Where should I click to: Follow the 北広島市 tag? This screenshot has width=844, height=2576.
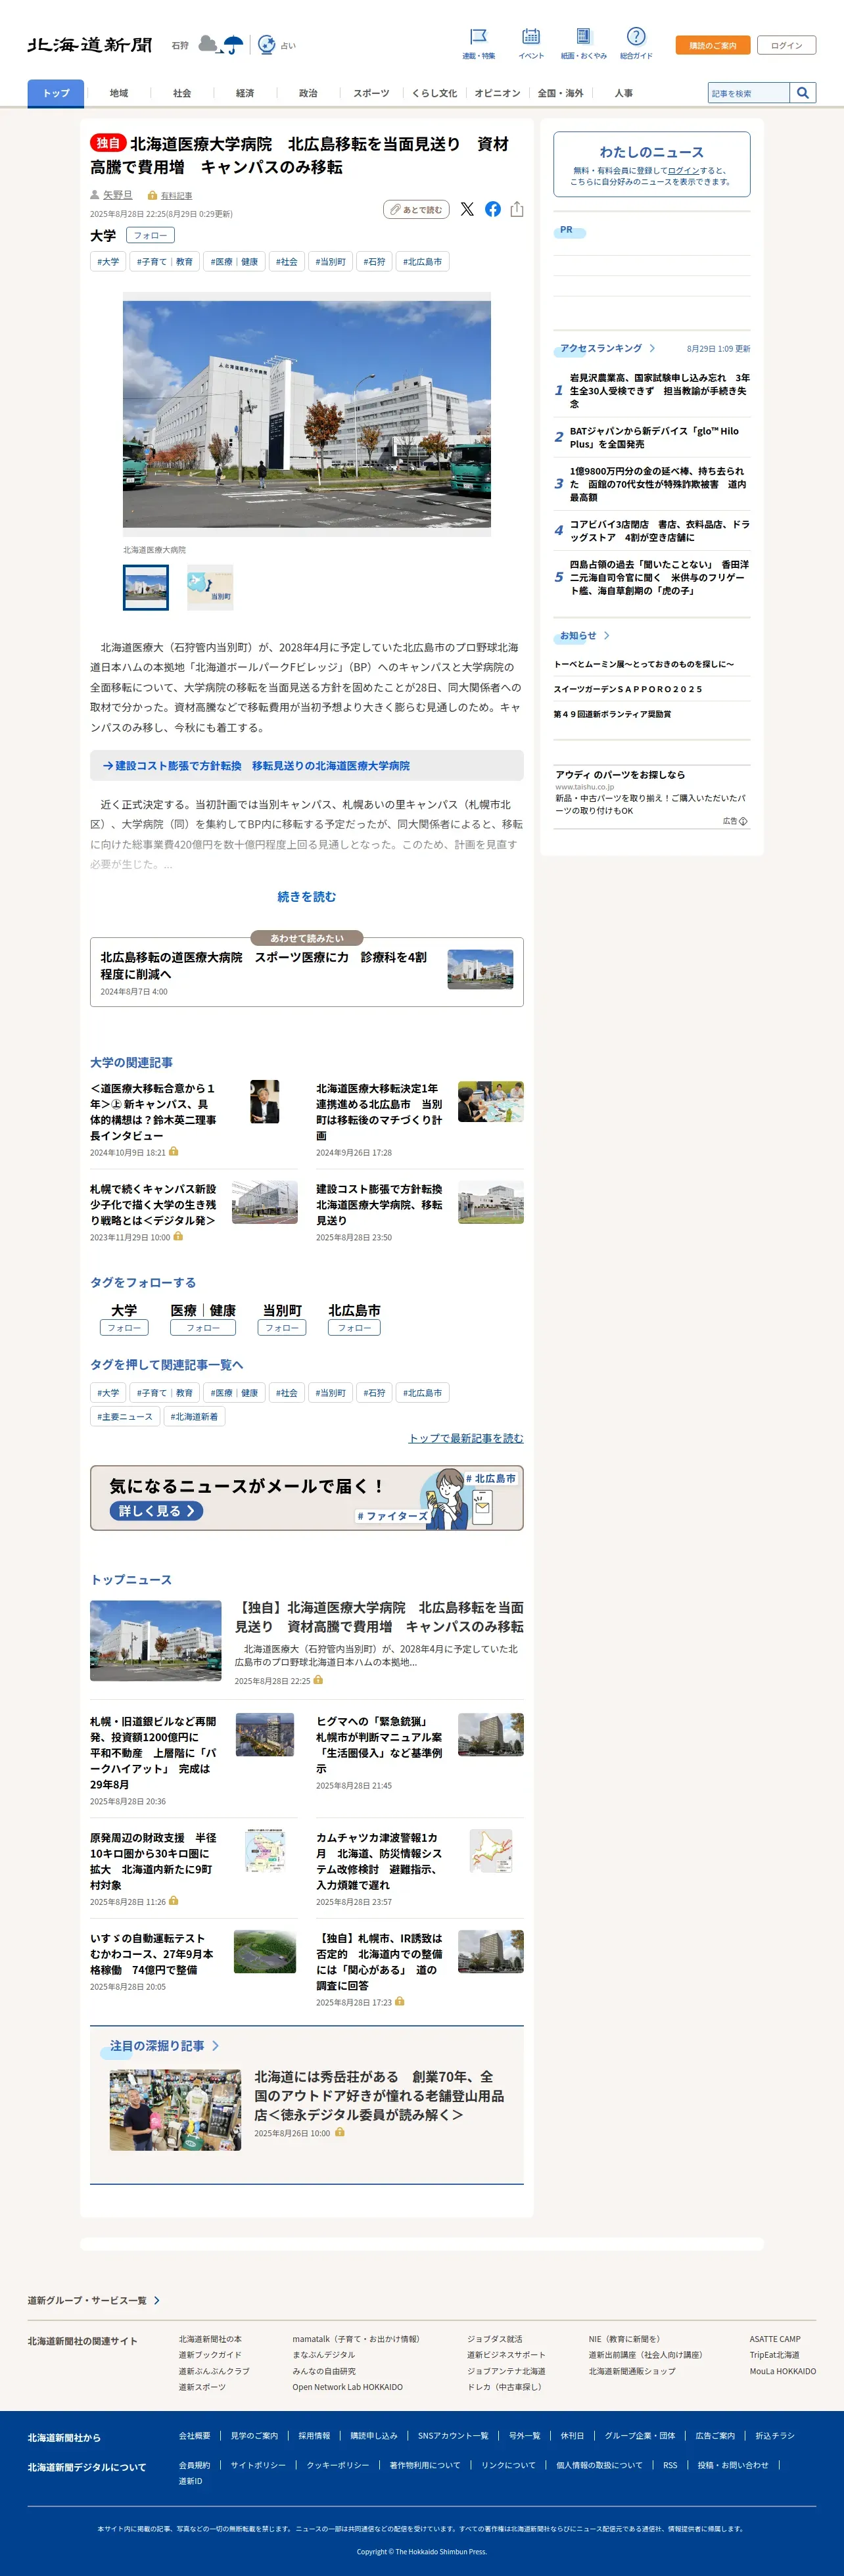coord(355,1328)
